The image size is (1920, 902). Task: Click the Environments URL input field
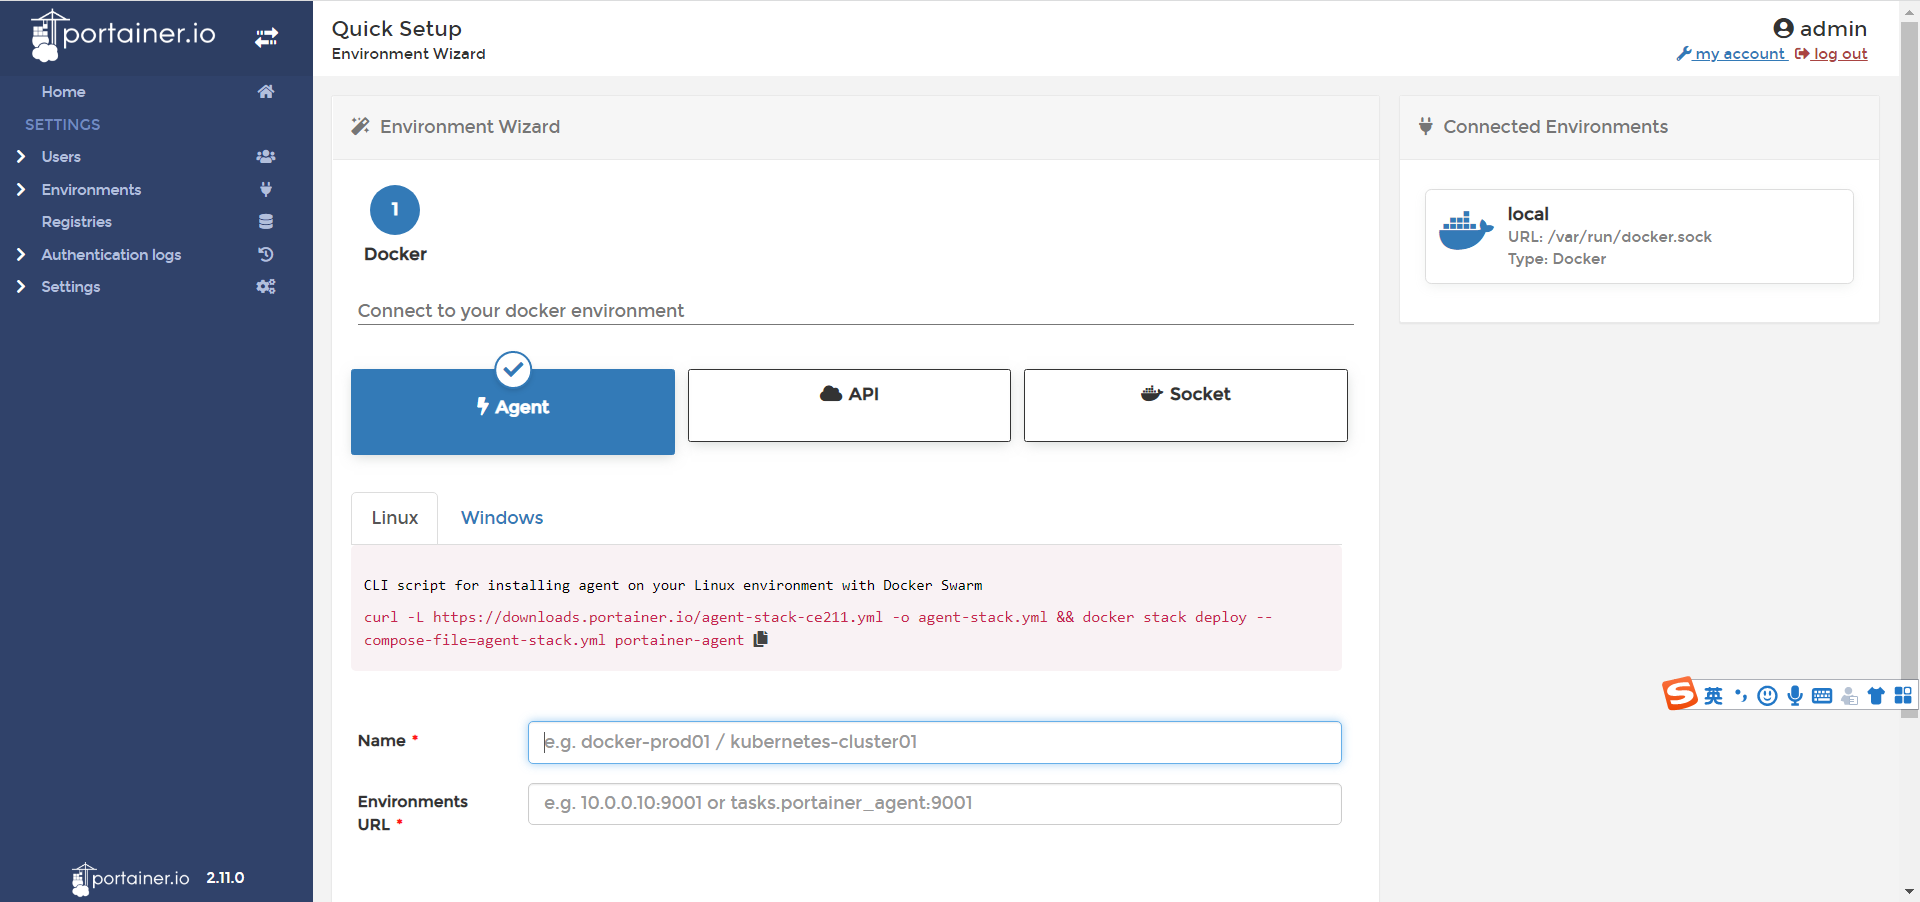pos(935,804)
